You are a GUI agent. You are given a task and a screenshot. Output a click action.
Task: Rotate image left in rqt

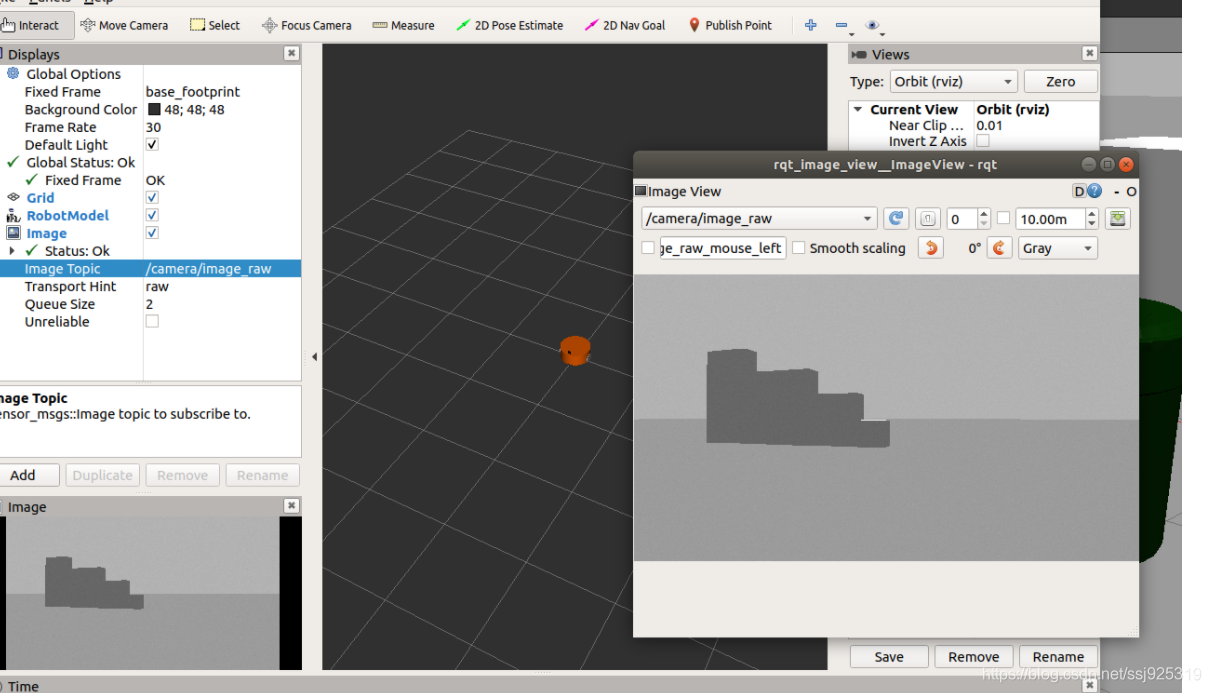coord(931,248)
